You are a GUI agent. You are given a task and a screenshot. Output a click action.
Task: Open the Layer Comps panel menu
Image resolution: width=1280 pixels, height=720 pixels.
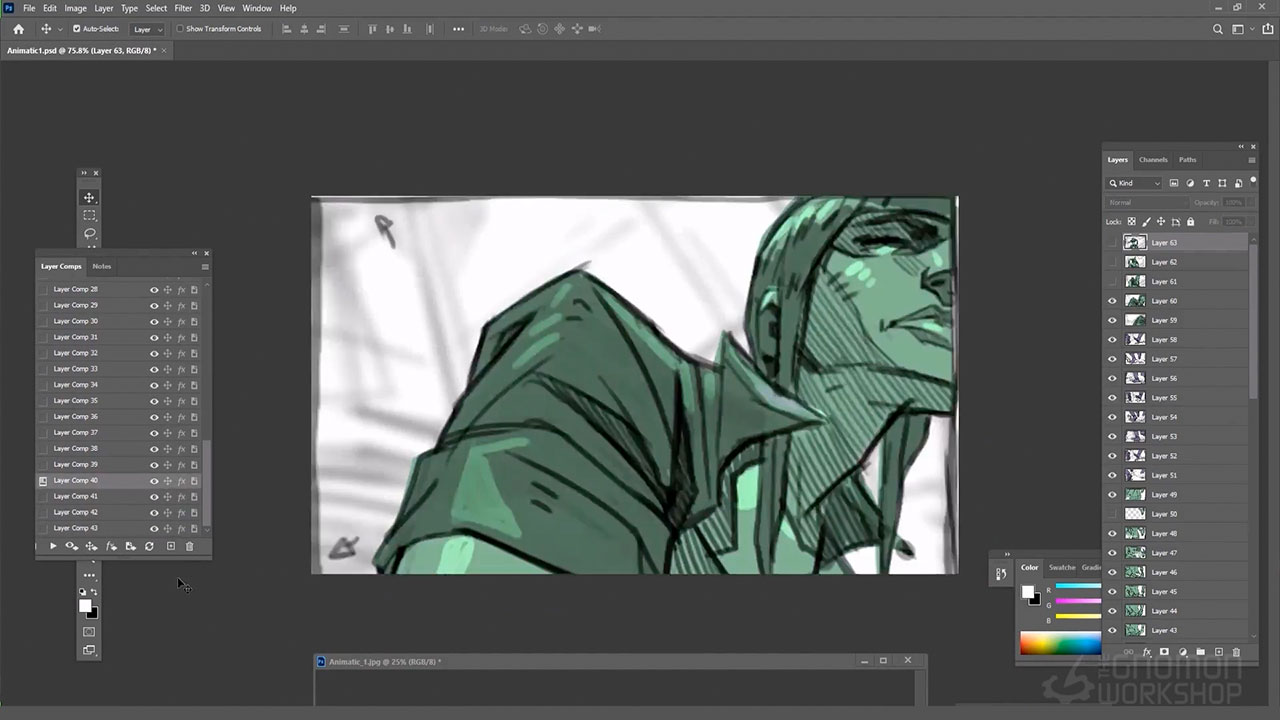(x=205, y=267)
